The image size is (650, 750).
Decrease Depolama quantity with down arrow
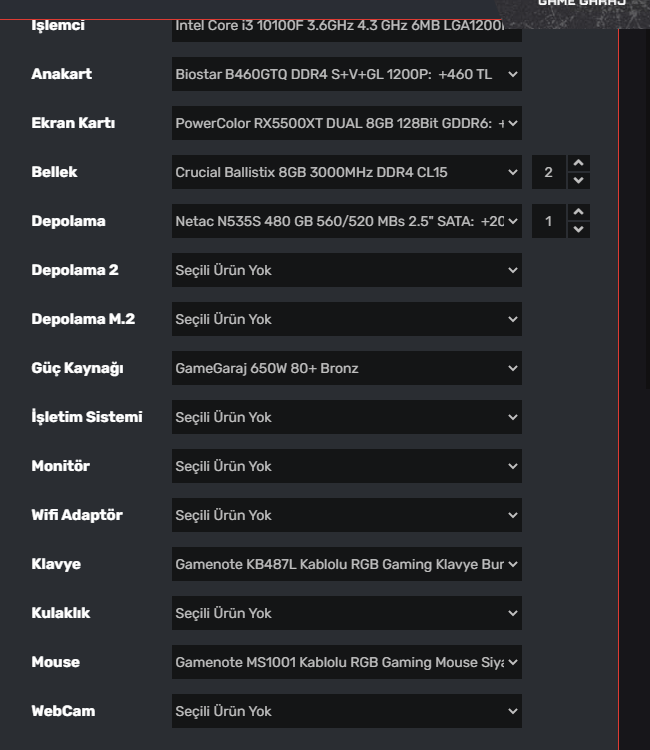578,230
